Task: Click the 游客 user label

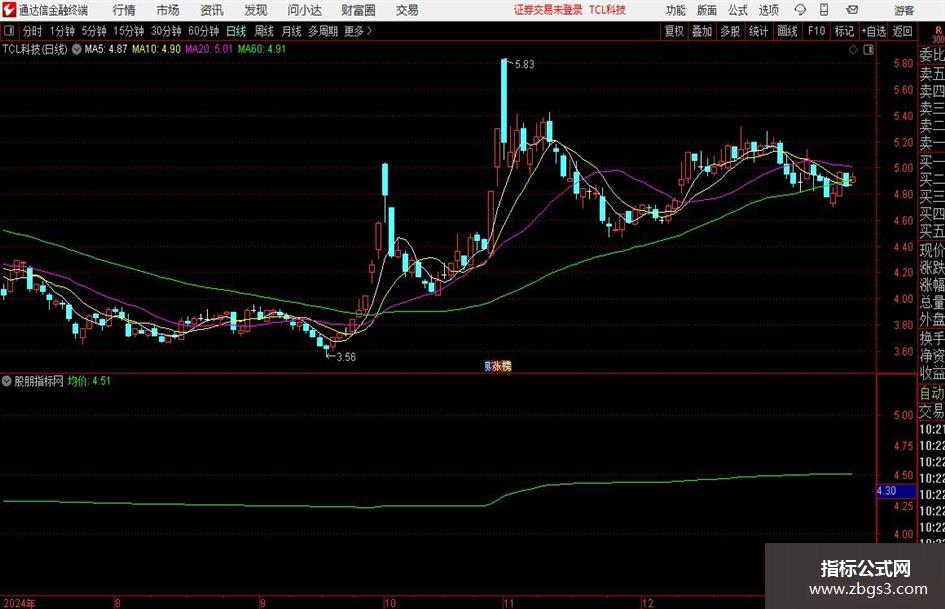Action: 904,10
